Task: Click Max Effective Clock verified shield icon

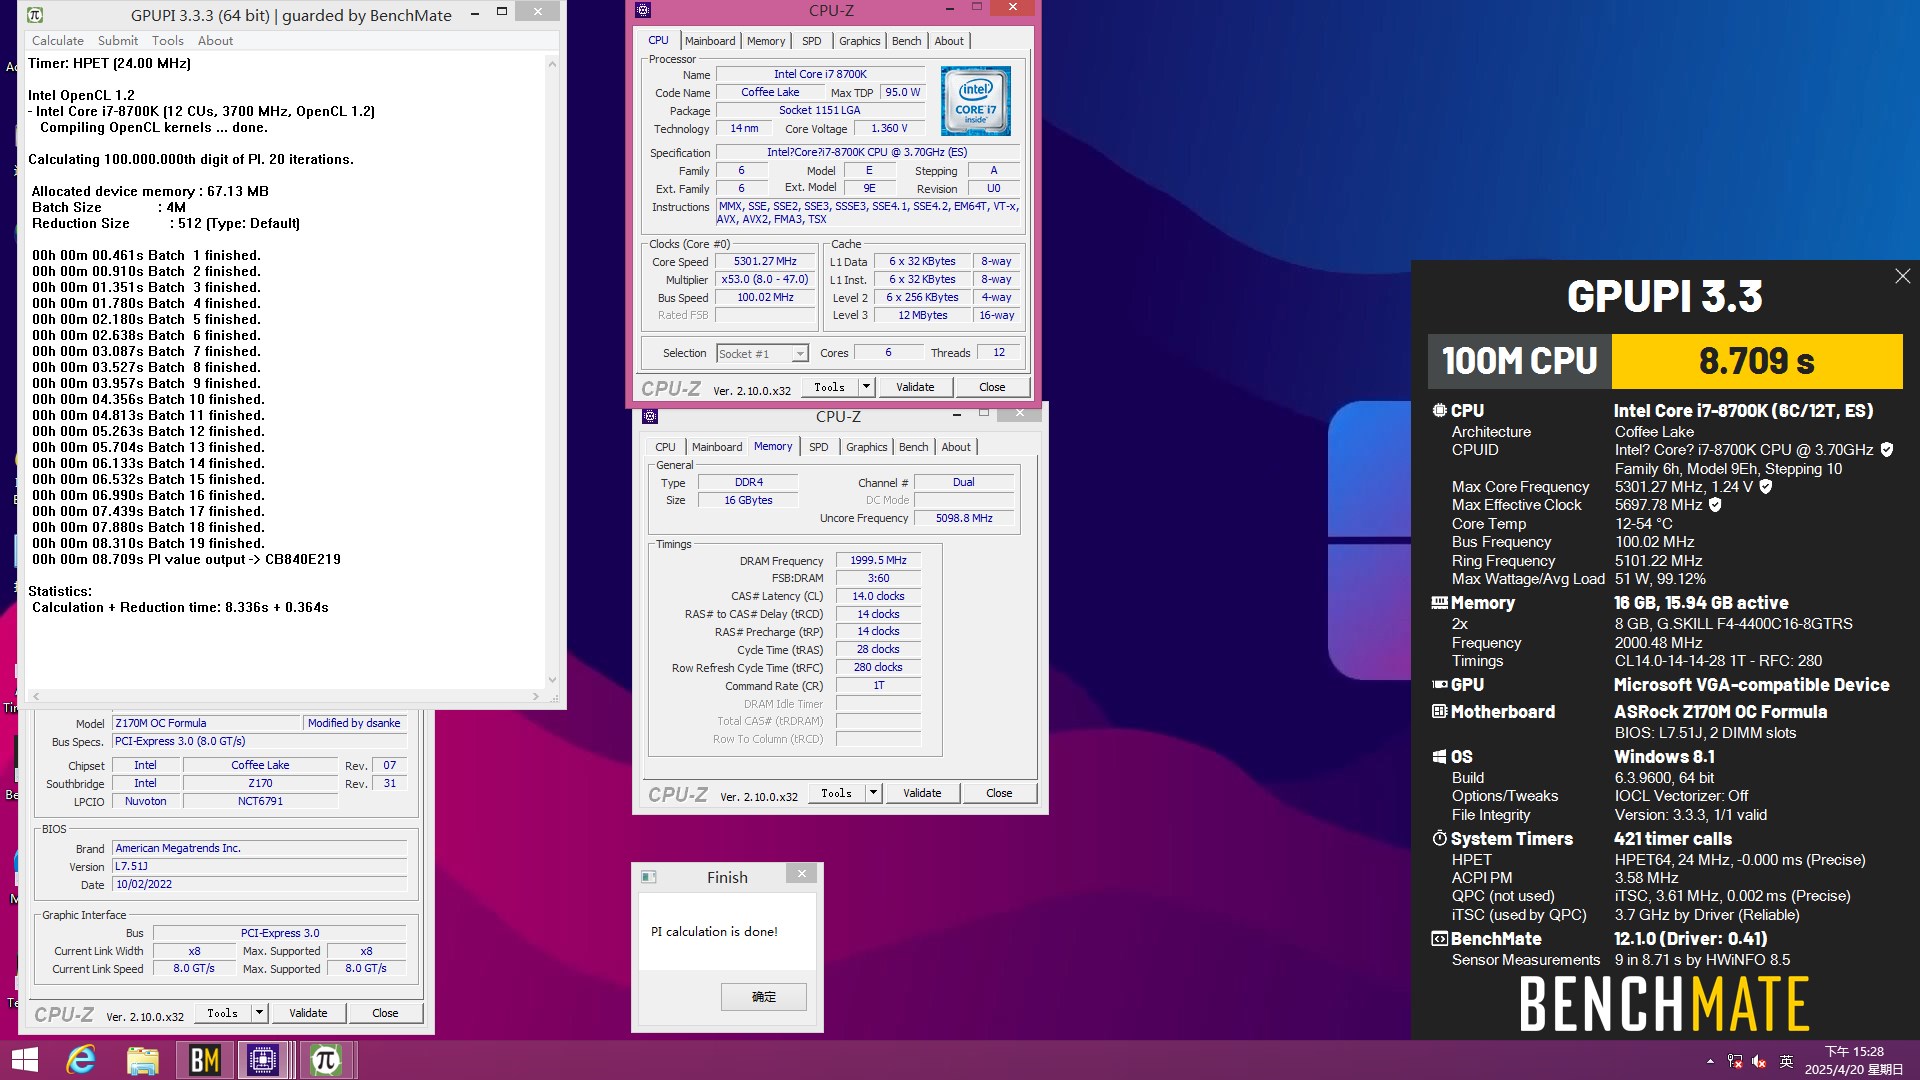Action: point(1715,505)
